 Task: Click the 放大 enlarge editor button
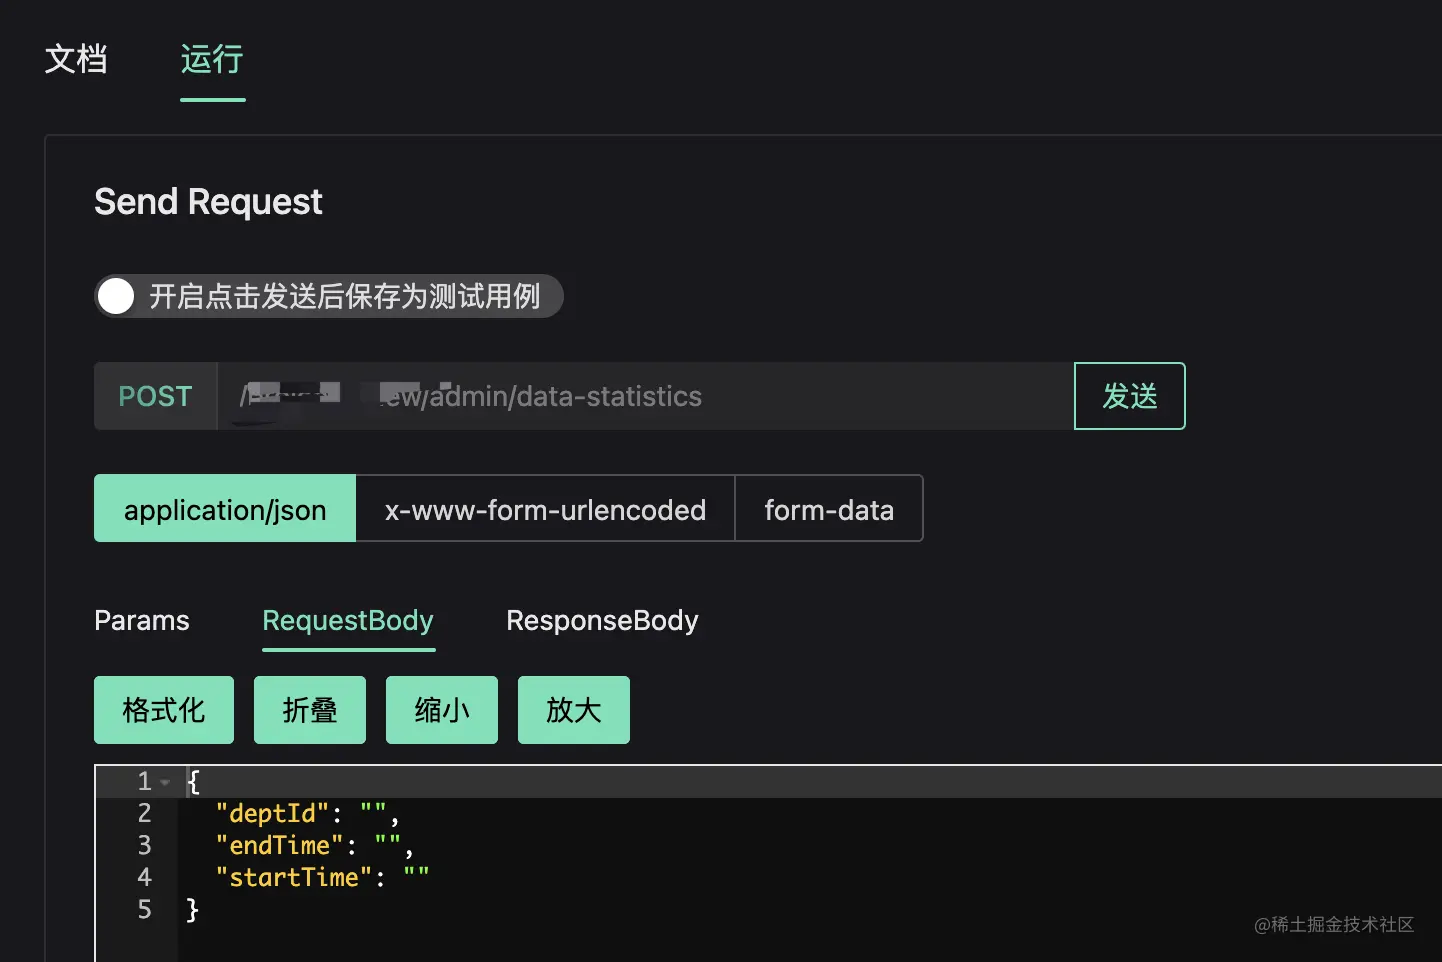[x=574, y=710]
